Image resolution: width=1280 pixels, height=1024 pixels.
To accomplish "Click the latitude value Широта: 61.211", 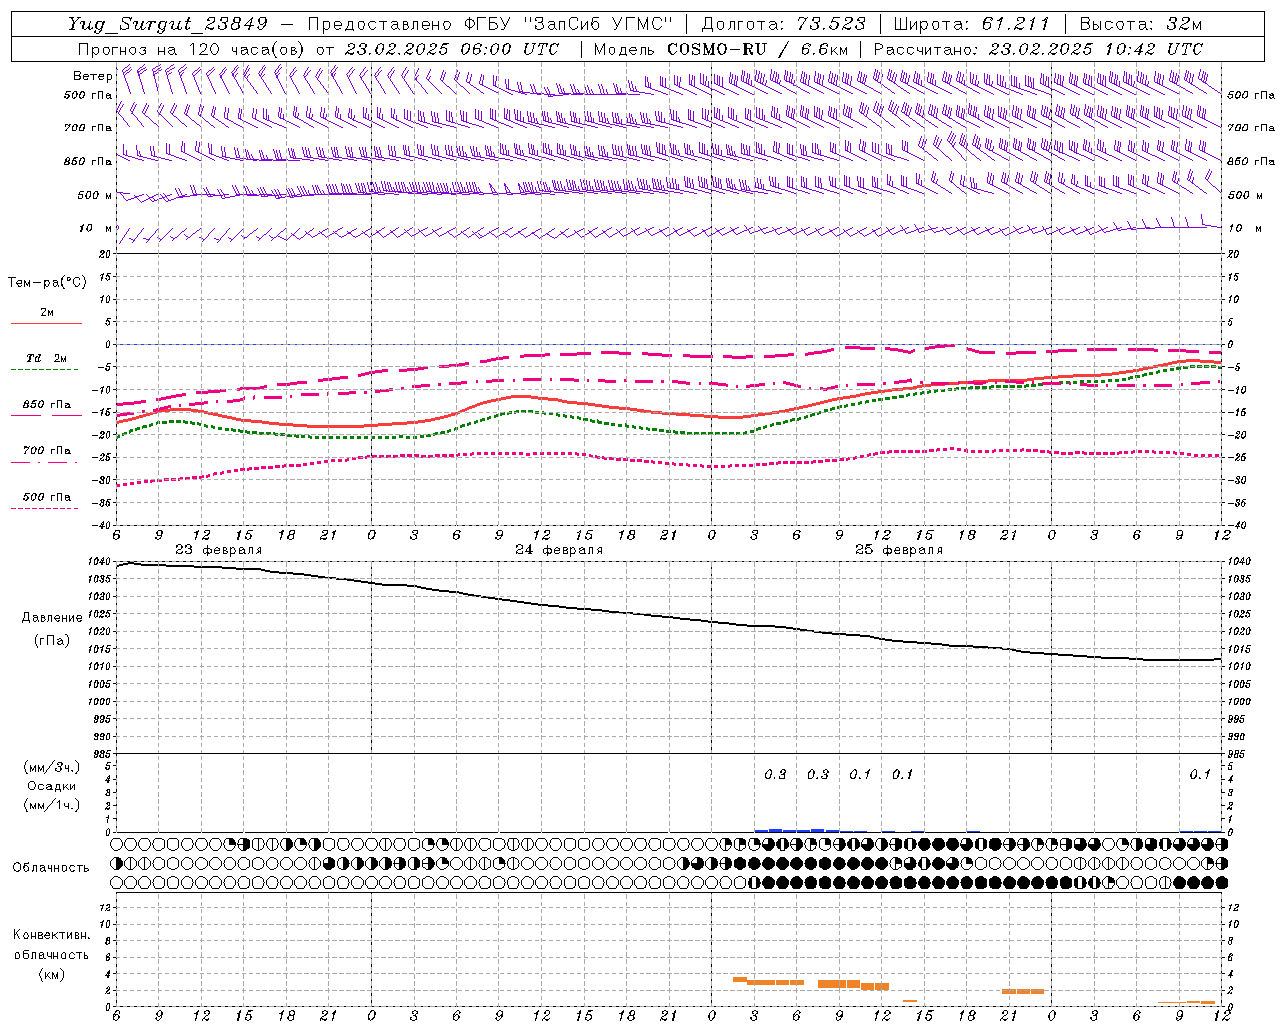I will [971, 24].
